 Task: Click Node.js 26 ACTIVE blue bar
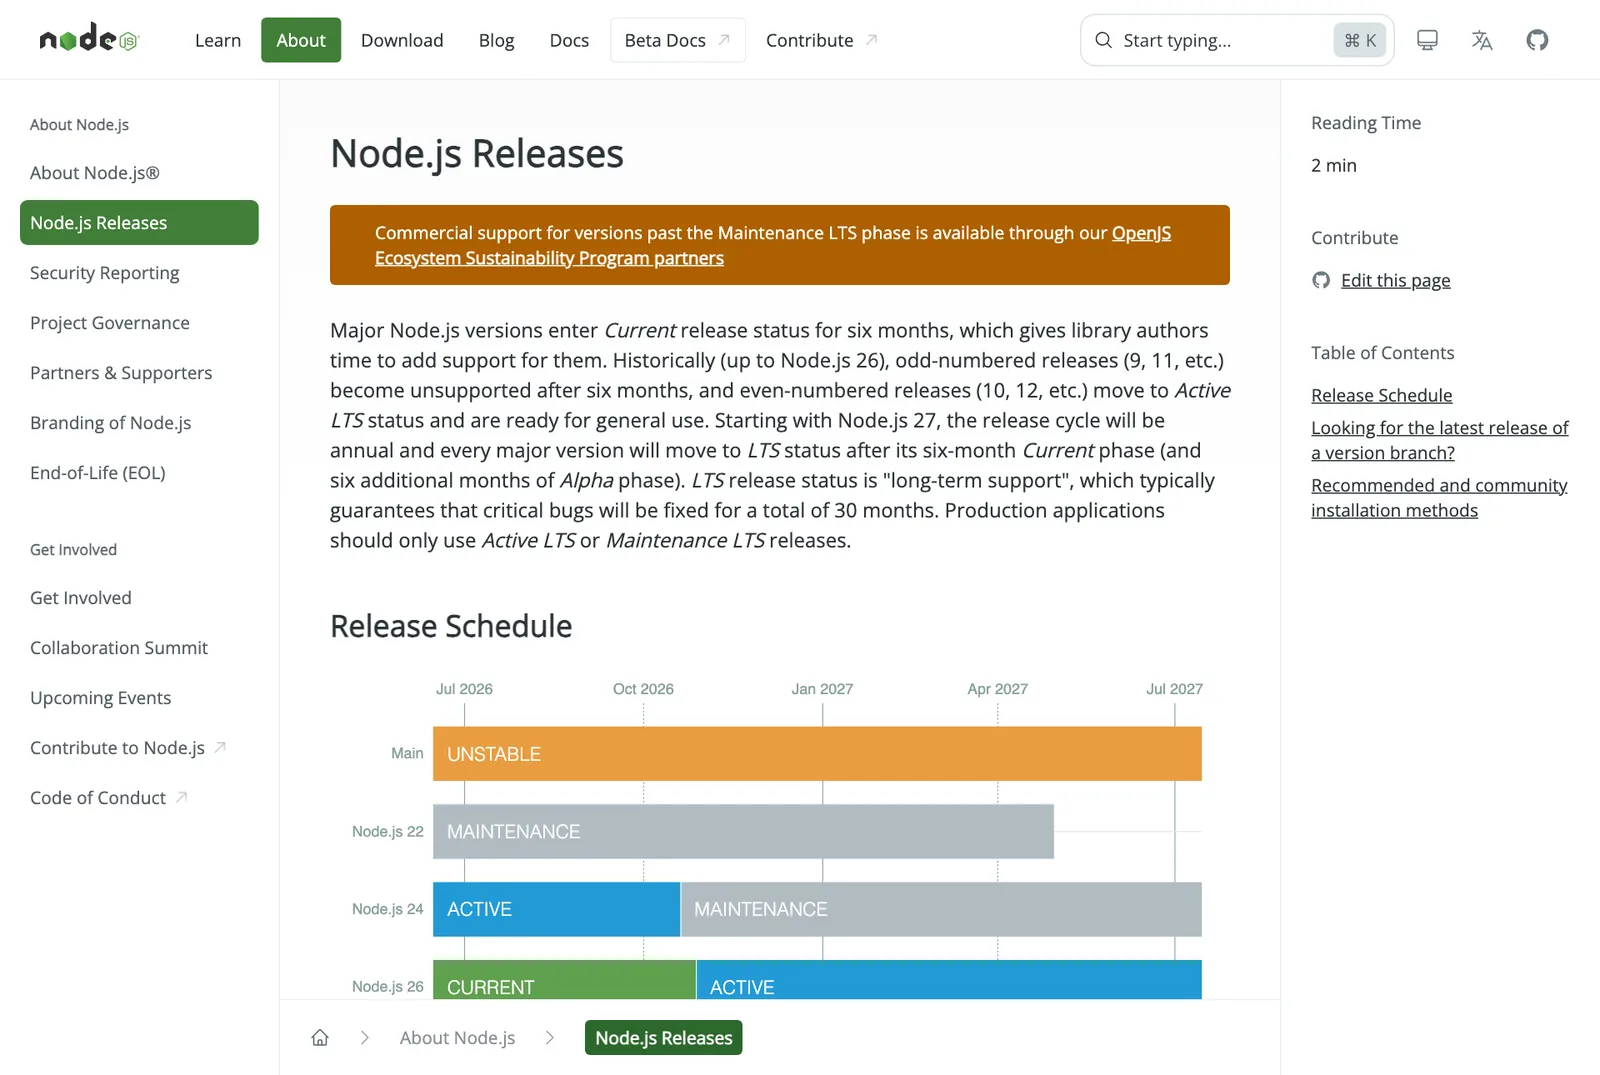click(x=949, y=980)
